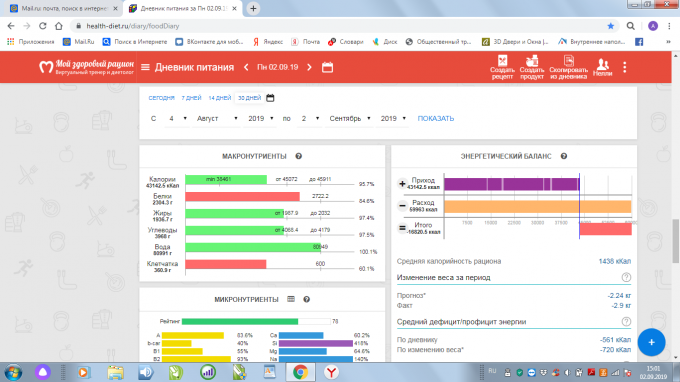
Task: Open start day dropdown showing 4
Action: click(177, 118)
